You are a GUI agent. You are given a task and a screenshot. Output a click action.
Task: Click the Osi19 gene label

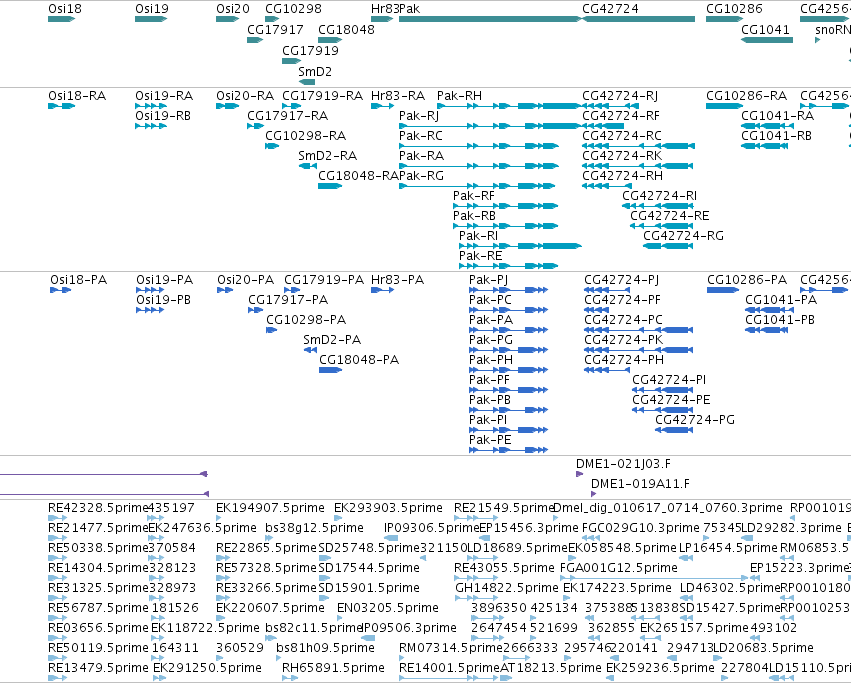[x=152, y=9]
